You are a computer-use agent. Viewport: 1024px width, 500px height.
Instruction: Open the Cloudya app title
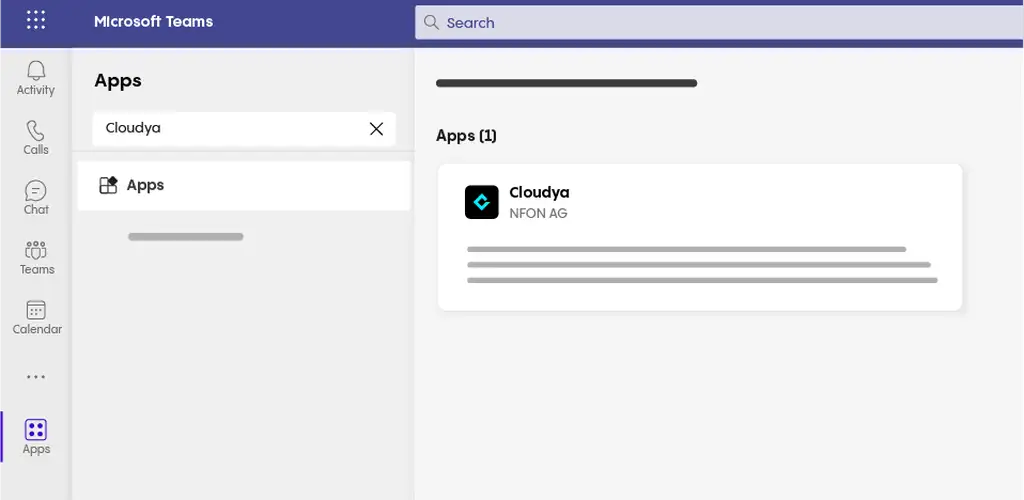tap(539, 192)
